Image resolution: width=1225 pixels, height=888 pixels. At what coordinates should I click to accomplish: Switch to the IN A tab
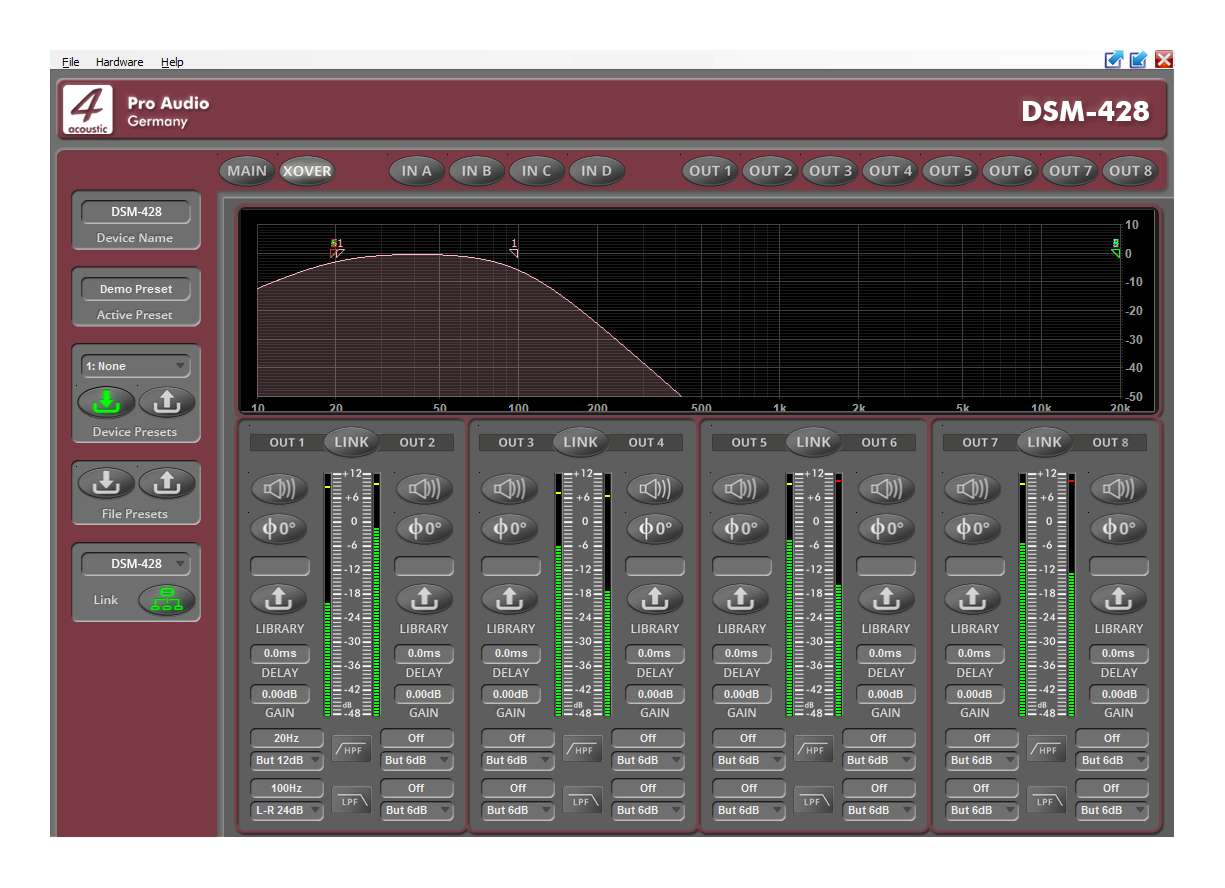(417, 171)
